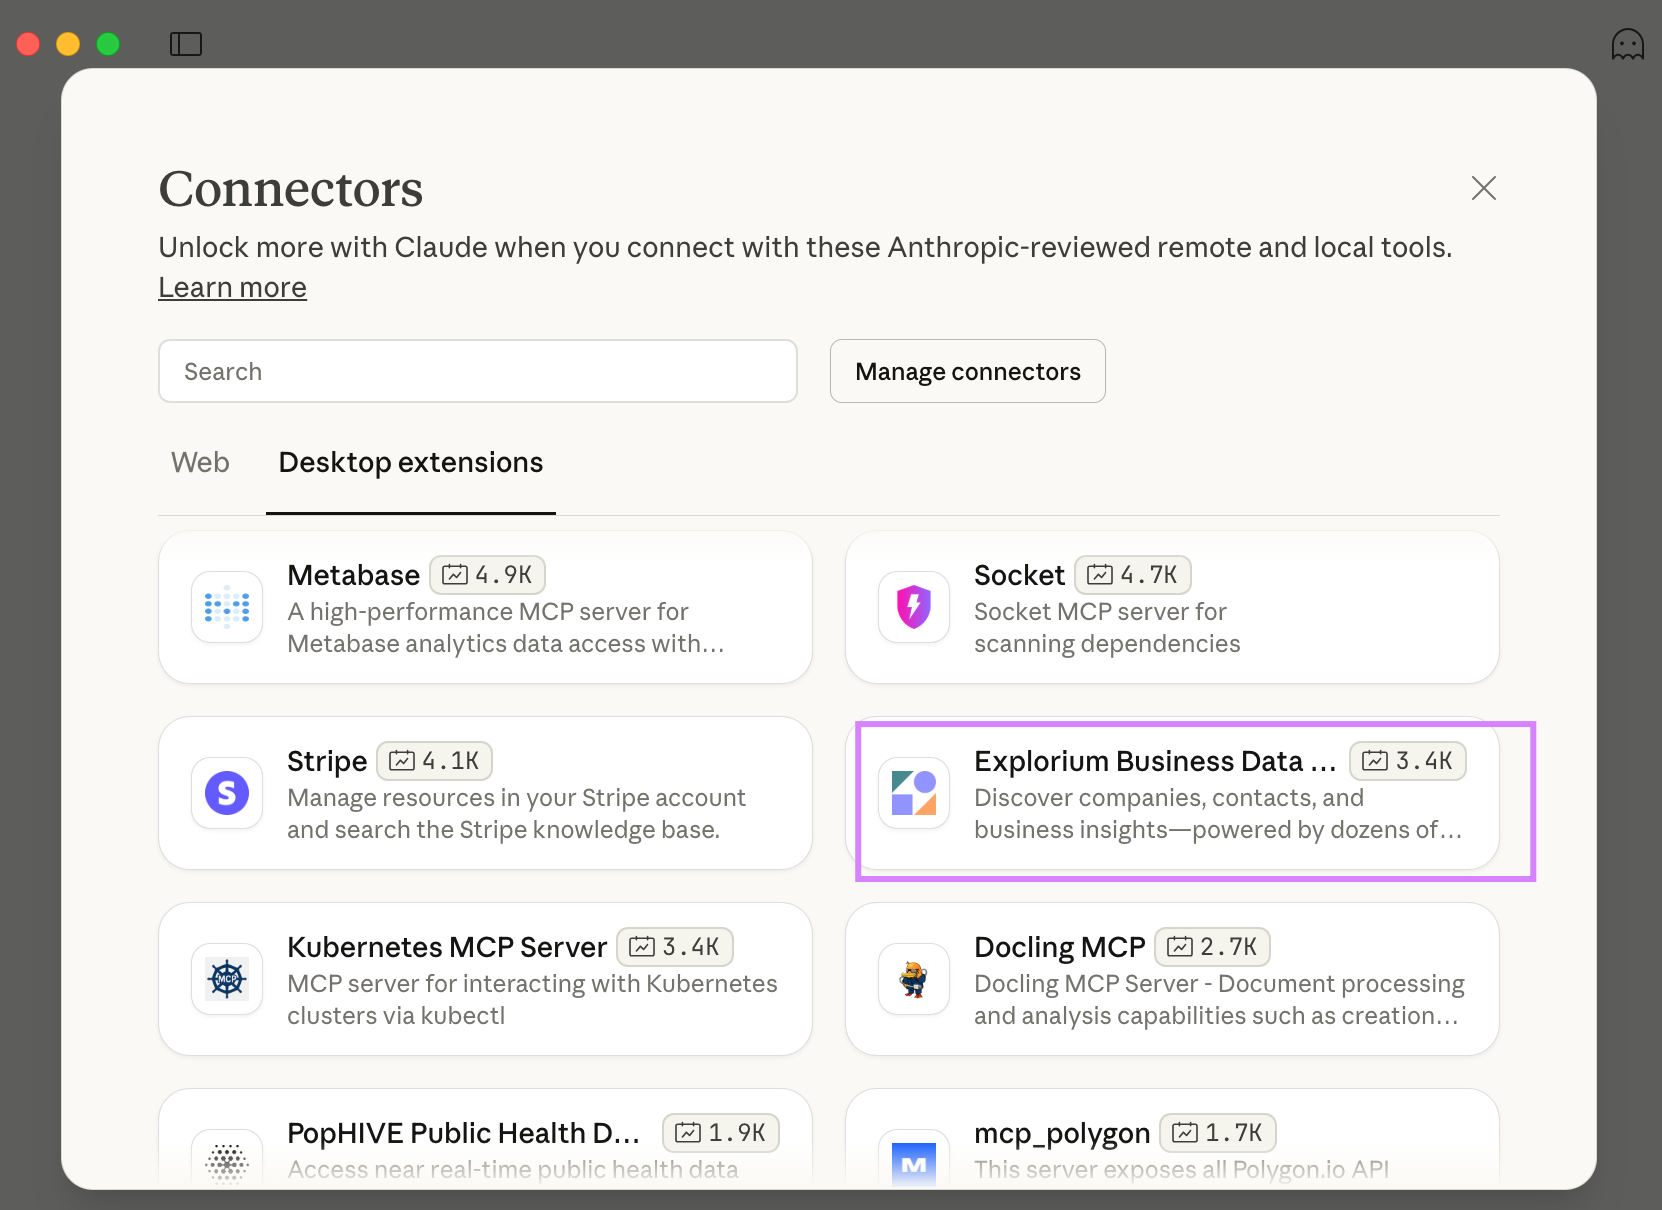Click the Socket shield logo icon
Image resolution: width=1662 pixels, height=1210 pixels.
coord(914,607)
